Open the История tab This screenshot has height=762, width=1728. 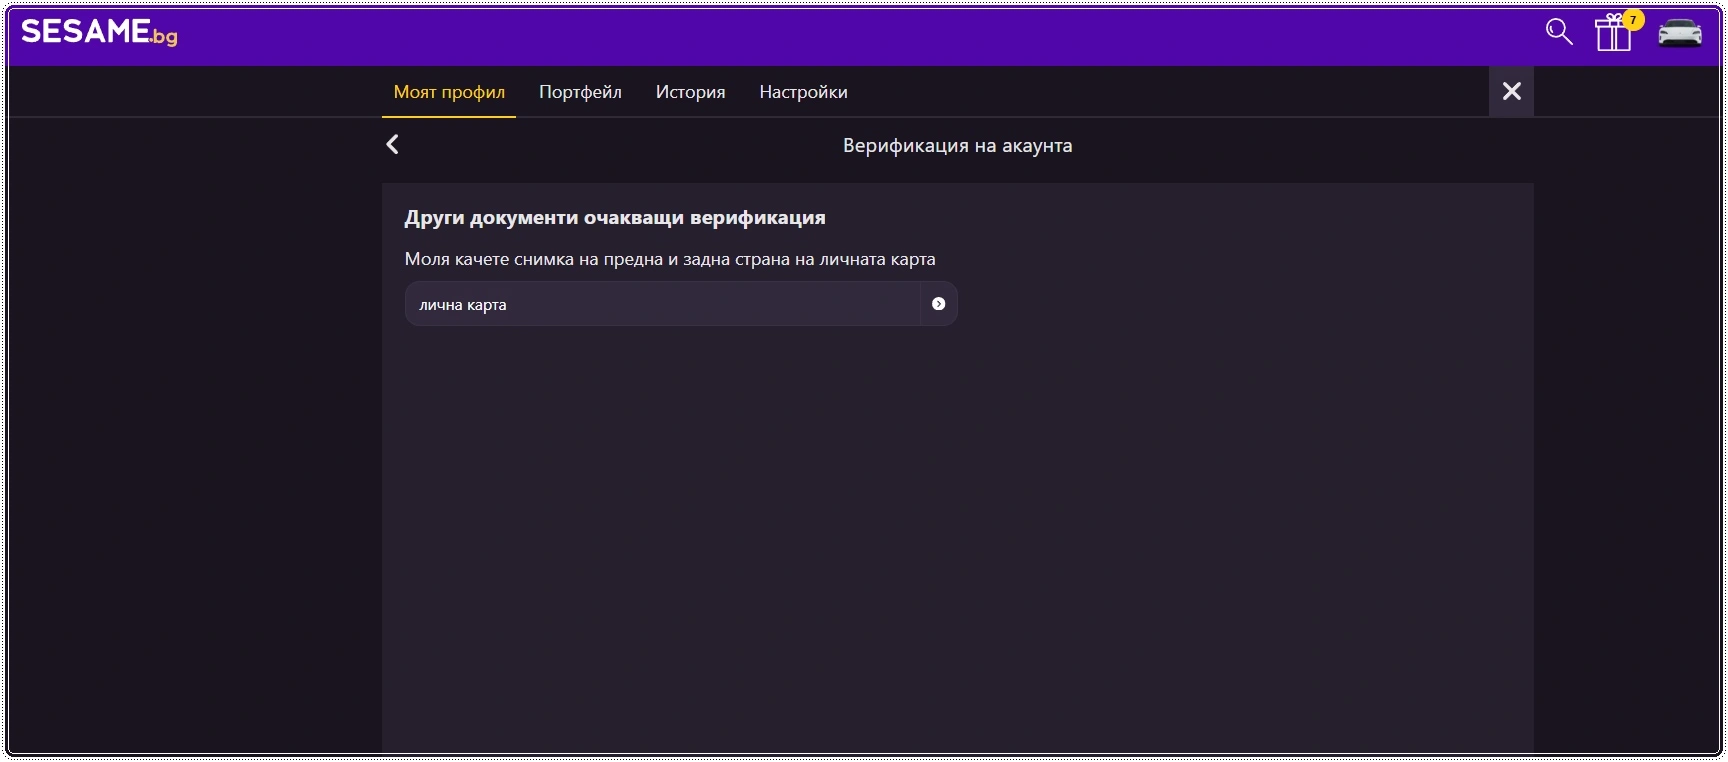point(690,92)
